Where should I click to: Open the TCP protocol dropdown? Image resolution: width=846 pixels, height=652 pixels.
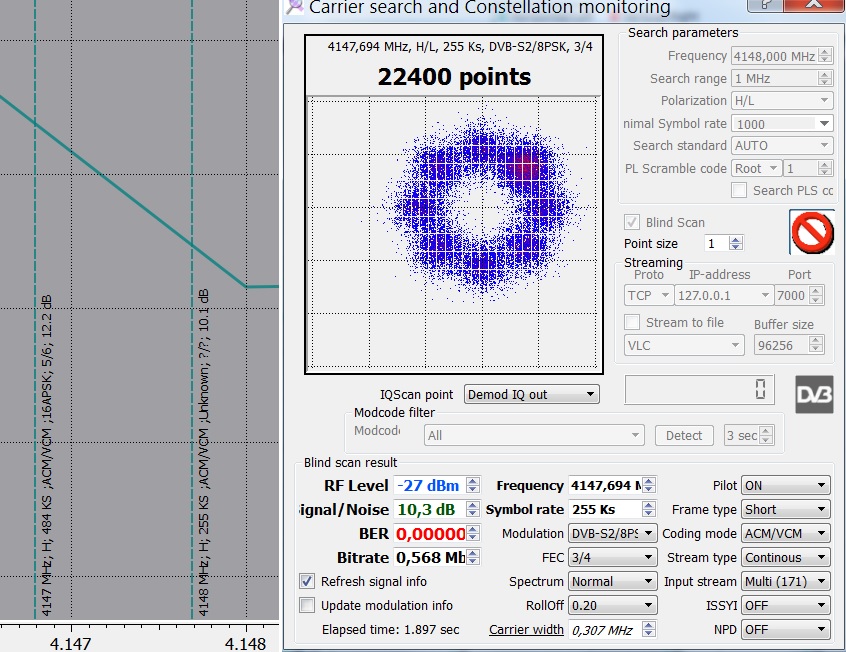(x=649, y=295)
